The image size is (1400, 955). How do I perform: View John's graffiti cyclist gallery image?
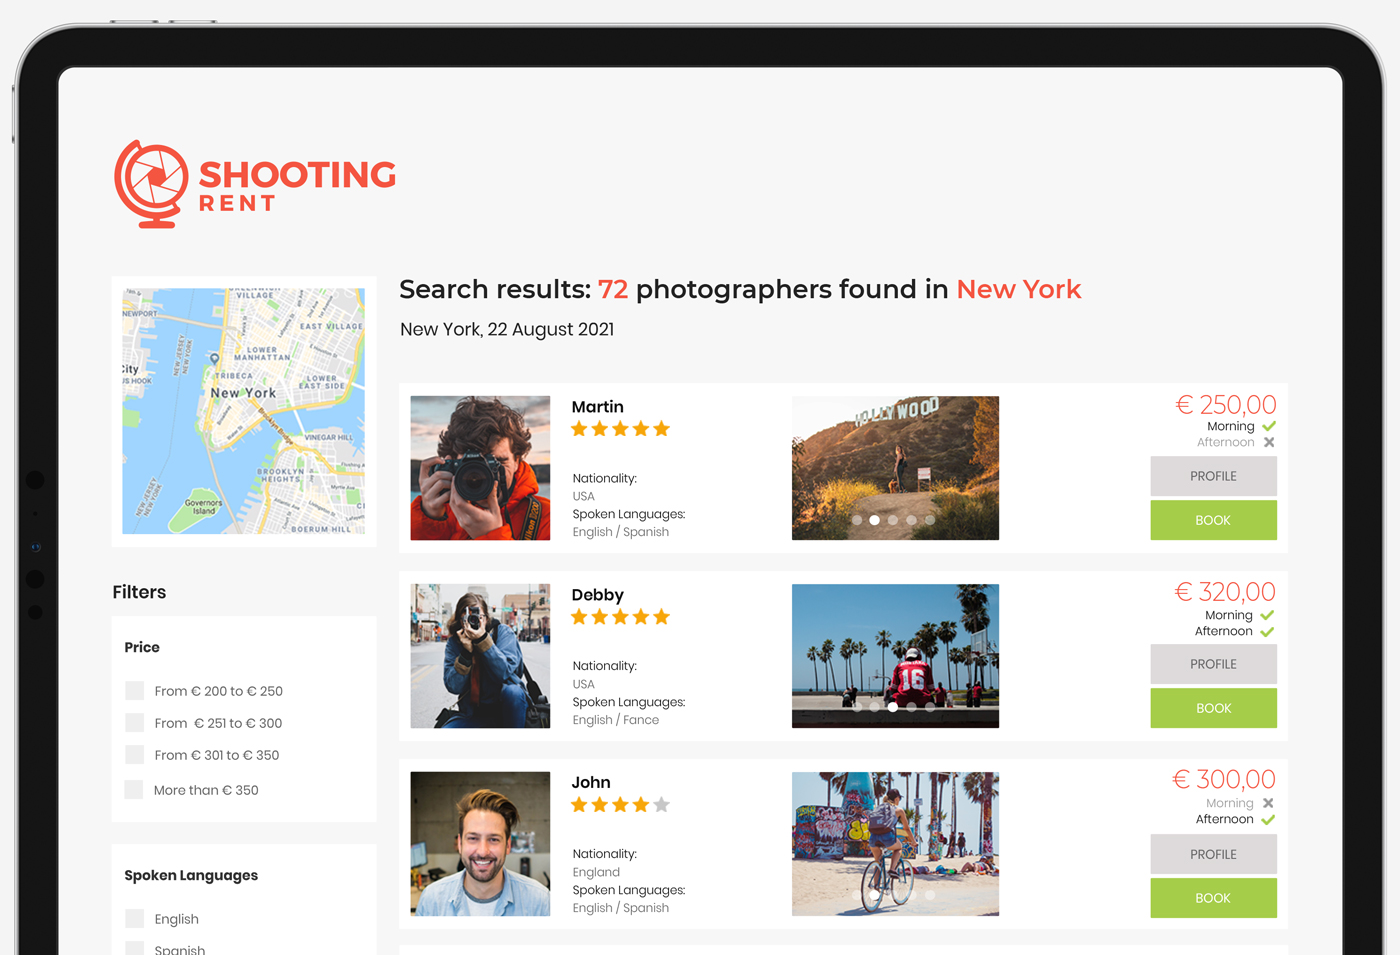tap(895, 844)
